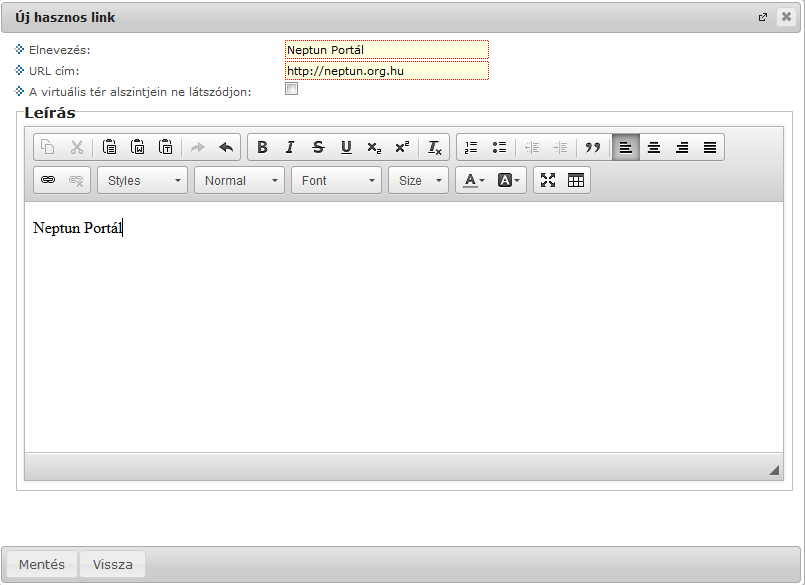
Task: Toggle Underline formatting
Action: pos(347,147)
